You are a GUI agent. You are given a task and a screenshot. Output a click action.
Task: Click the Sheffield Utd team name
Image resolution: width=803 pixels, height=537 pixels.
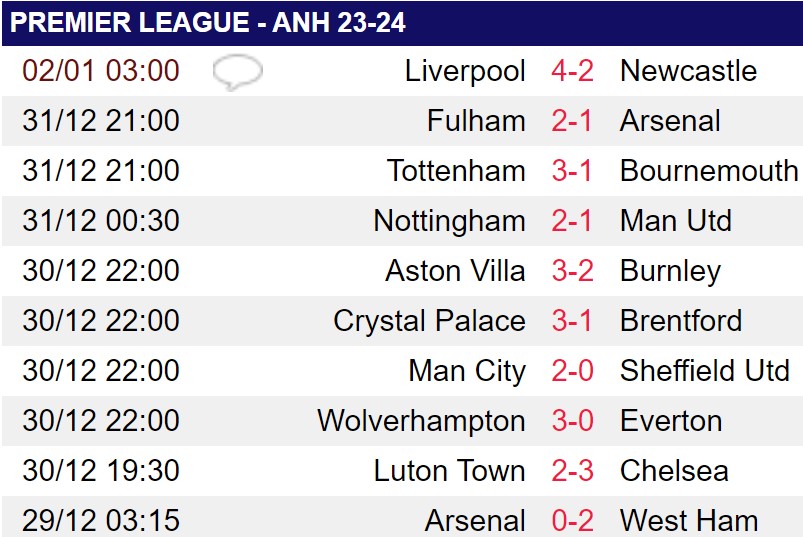point(705,371)
